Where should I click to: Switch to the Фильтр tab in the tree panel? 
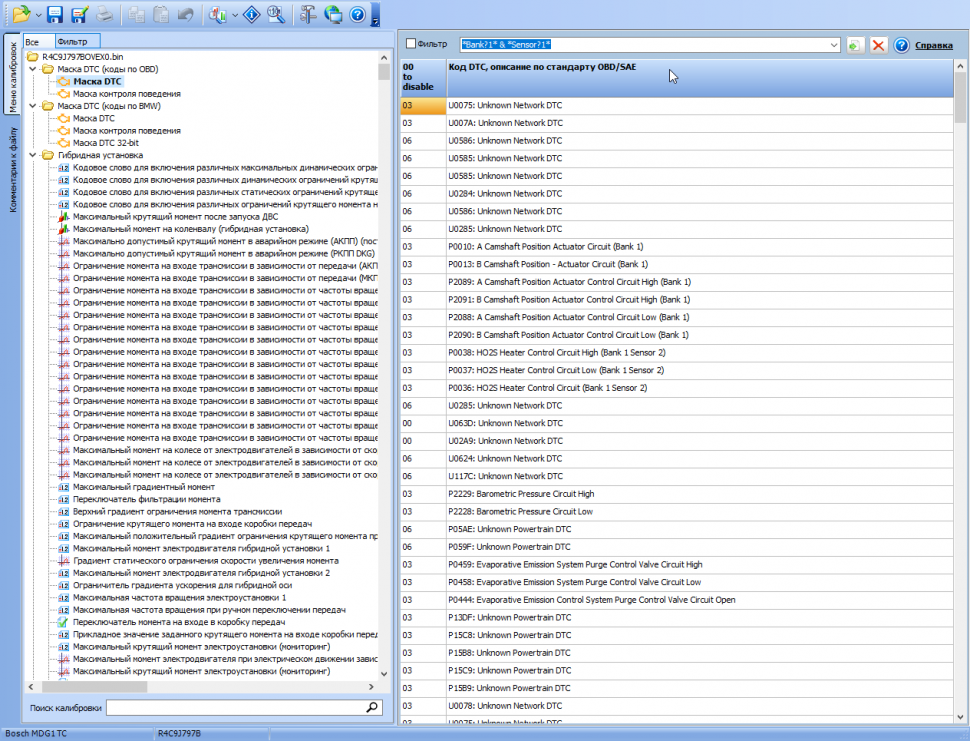point(72,41)
